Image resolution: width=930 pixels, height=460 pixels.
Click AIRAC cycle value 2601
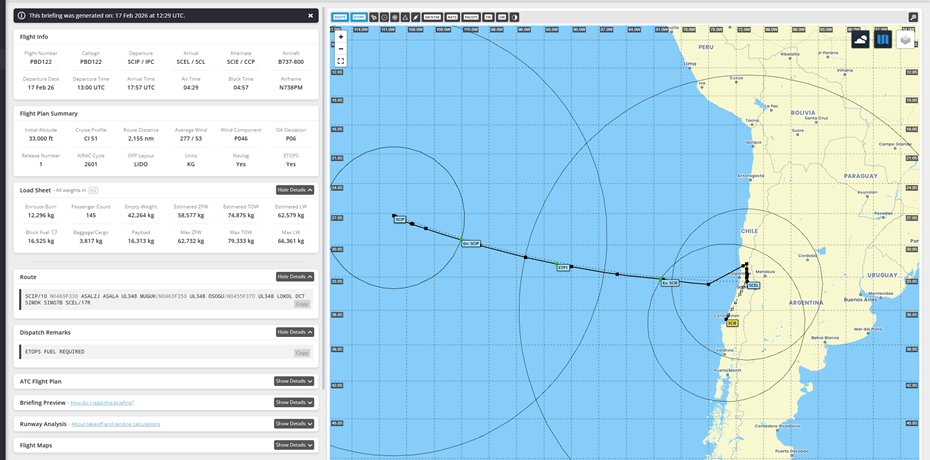(91, 164)
